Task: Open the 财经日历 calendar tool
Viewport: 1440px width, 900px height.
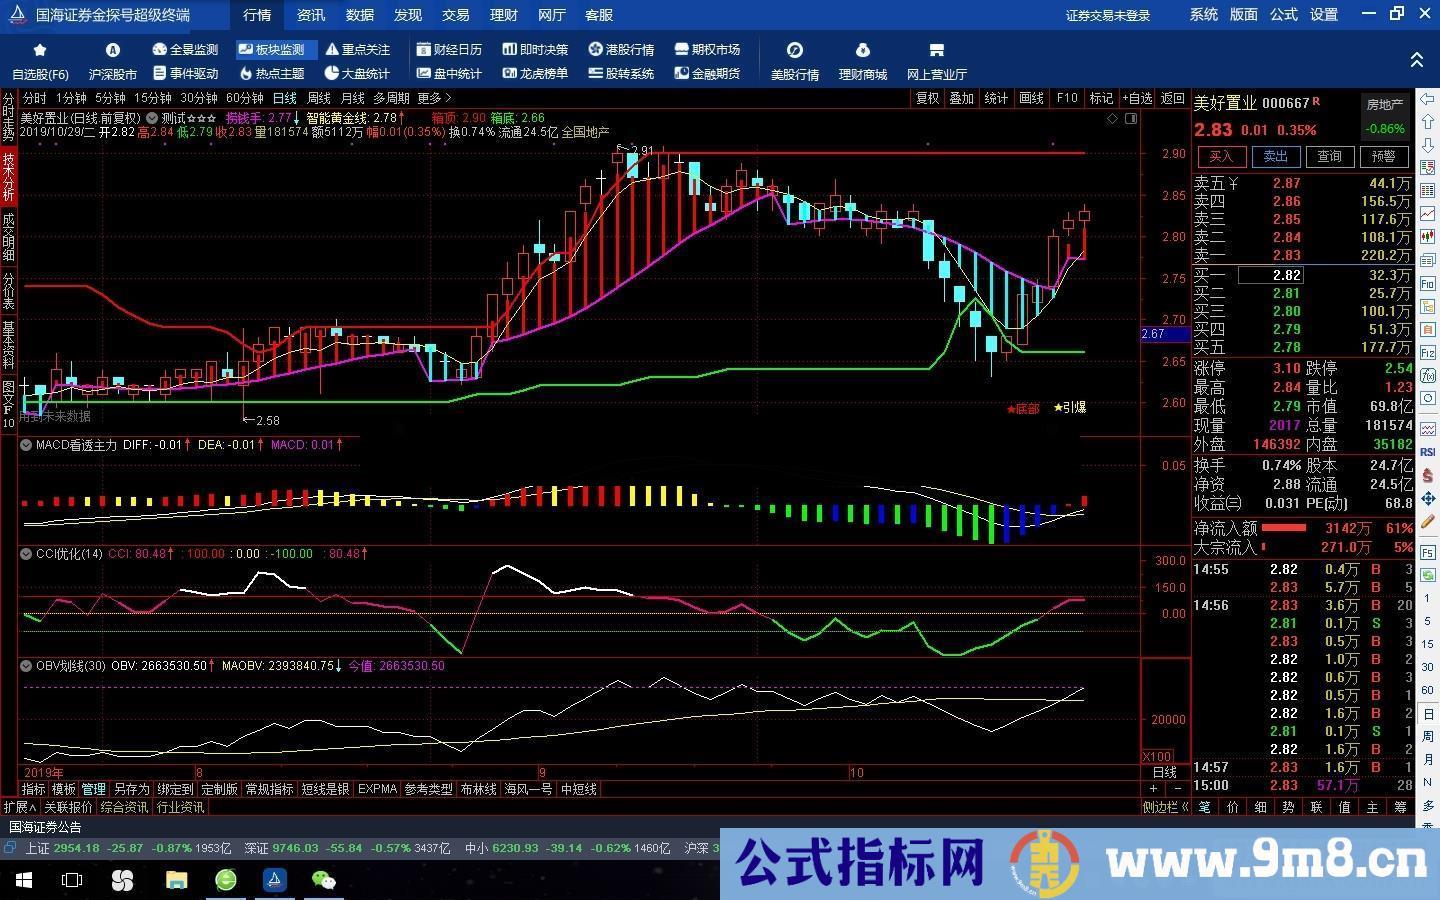Action: [451, 49]
